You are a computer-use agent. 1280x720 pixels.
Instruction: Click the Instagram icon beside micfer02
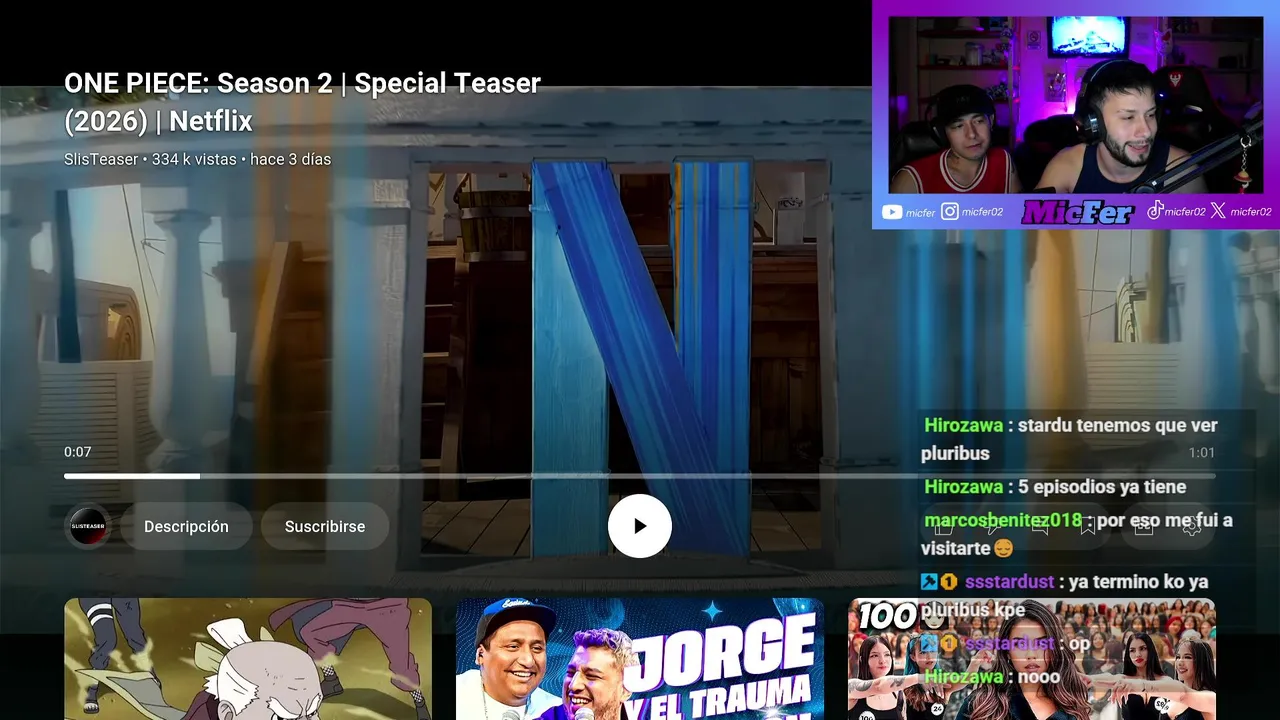point(950,212)
